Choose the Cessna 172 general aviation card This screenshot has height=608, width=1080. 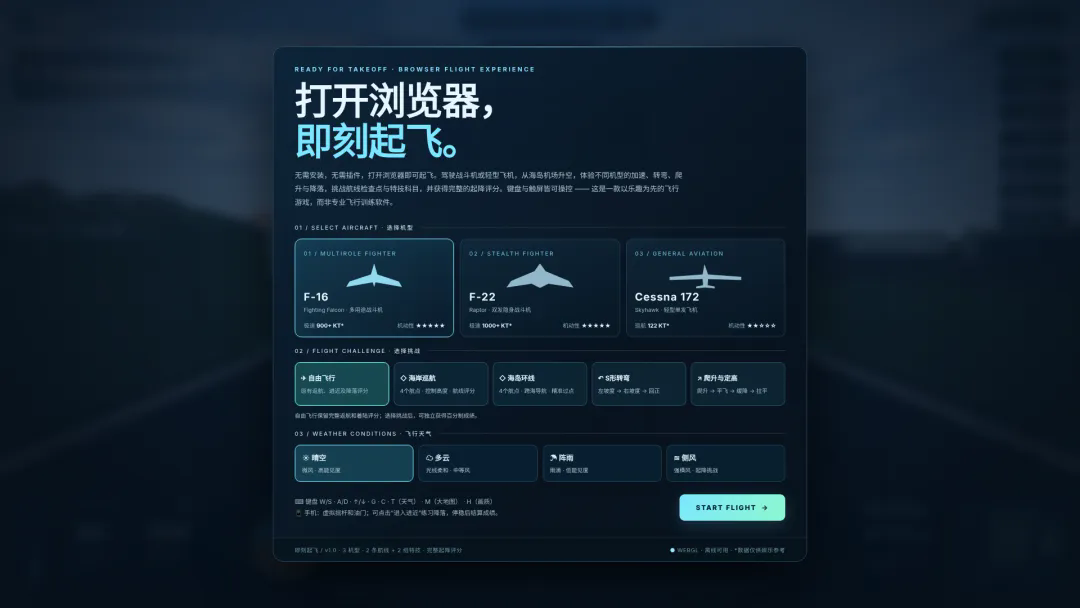pyautogui.click(x=705, y=288)
